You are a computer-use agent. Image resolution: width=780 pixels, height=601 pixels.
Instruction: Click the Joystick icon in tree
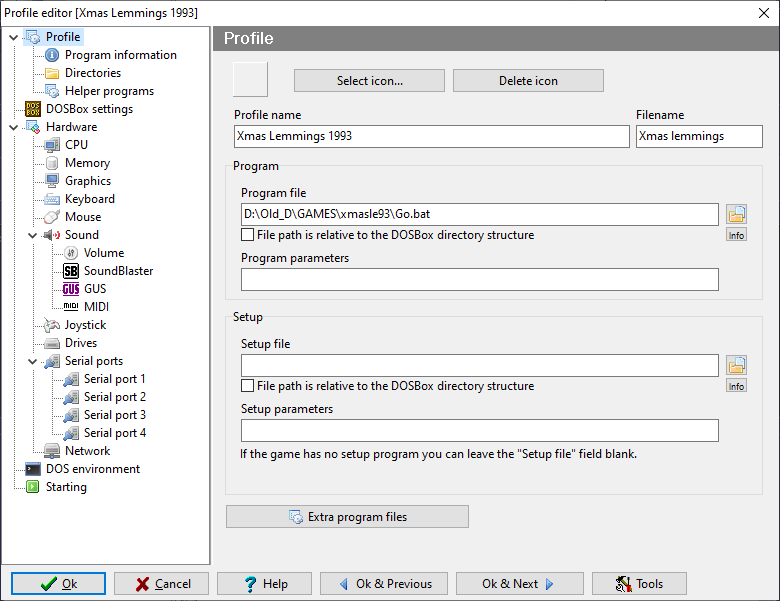52,325
